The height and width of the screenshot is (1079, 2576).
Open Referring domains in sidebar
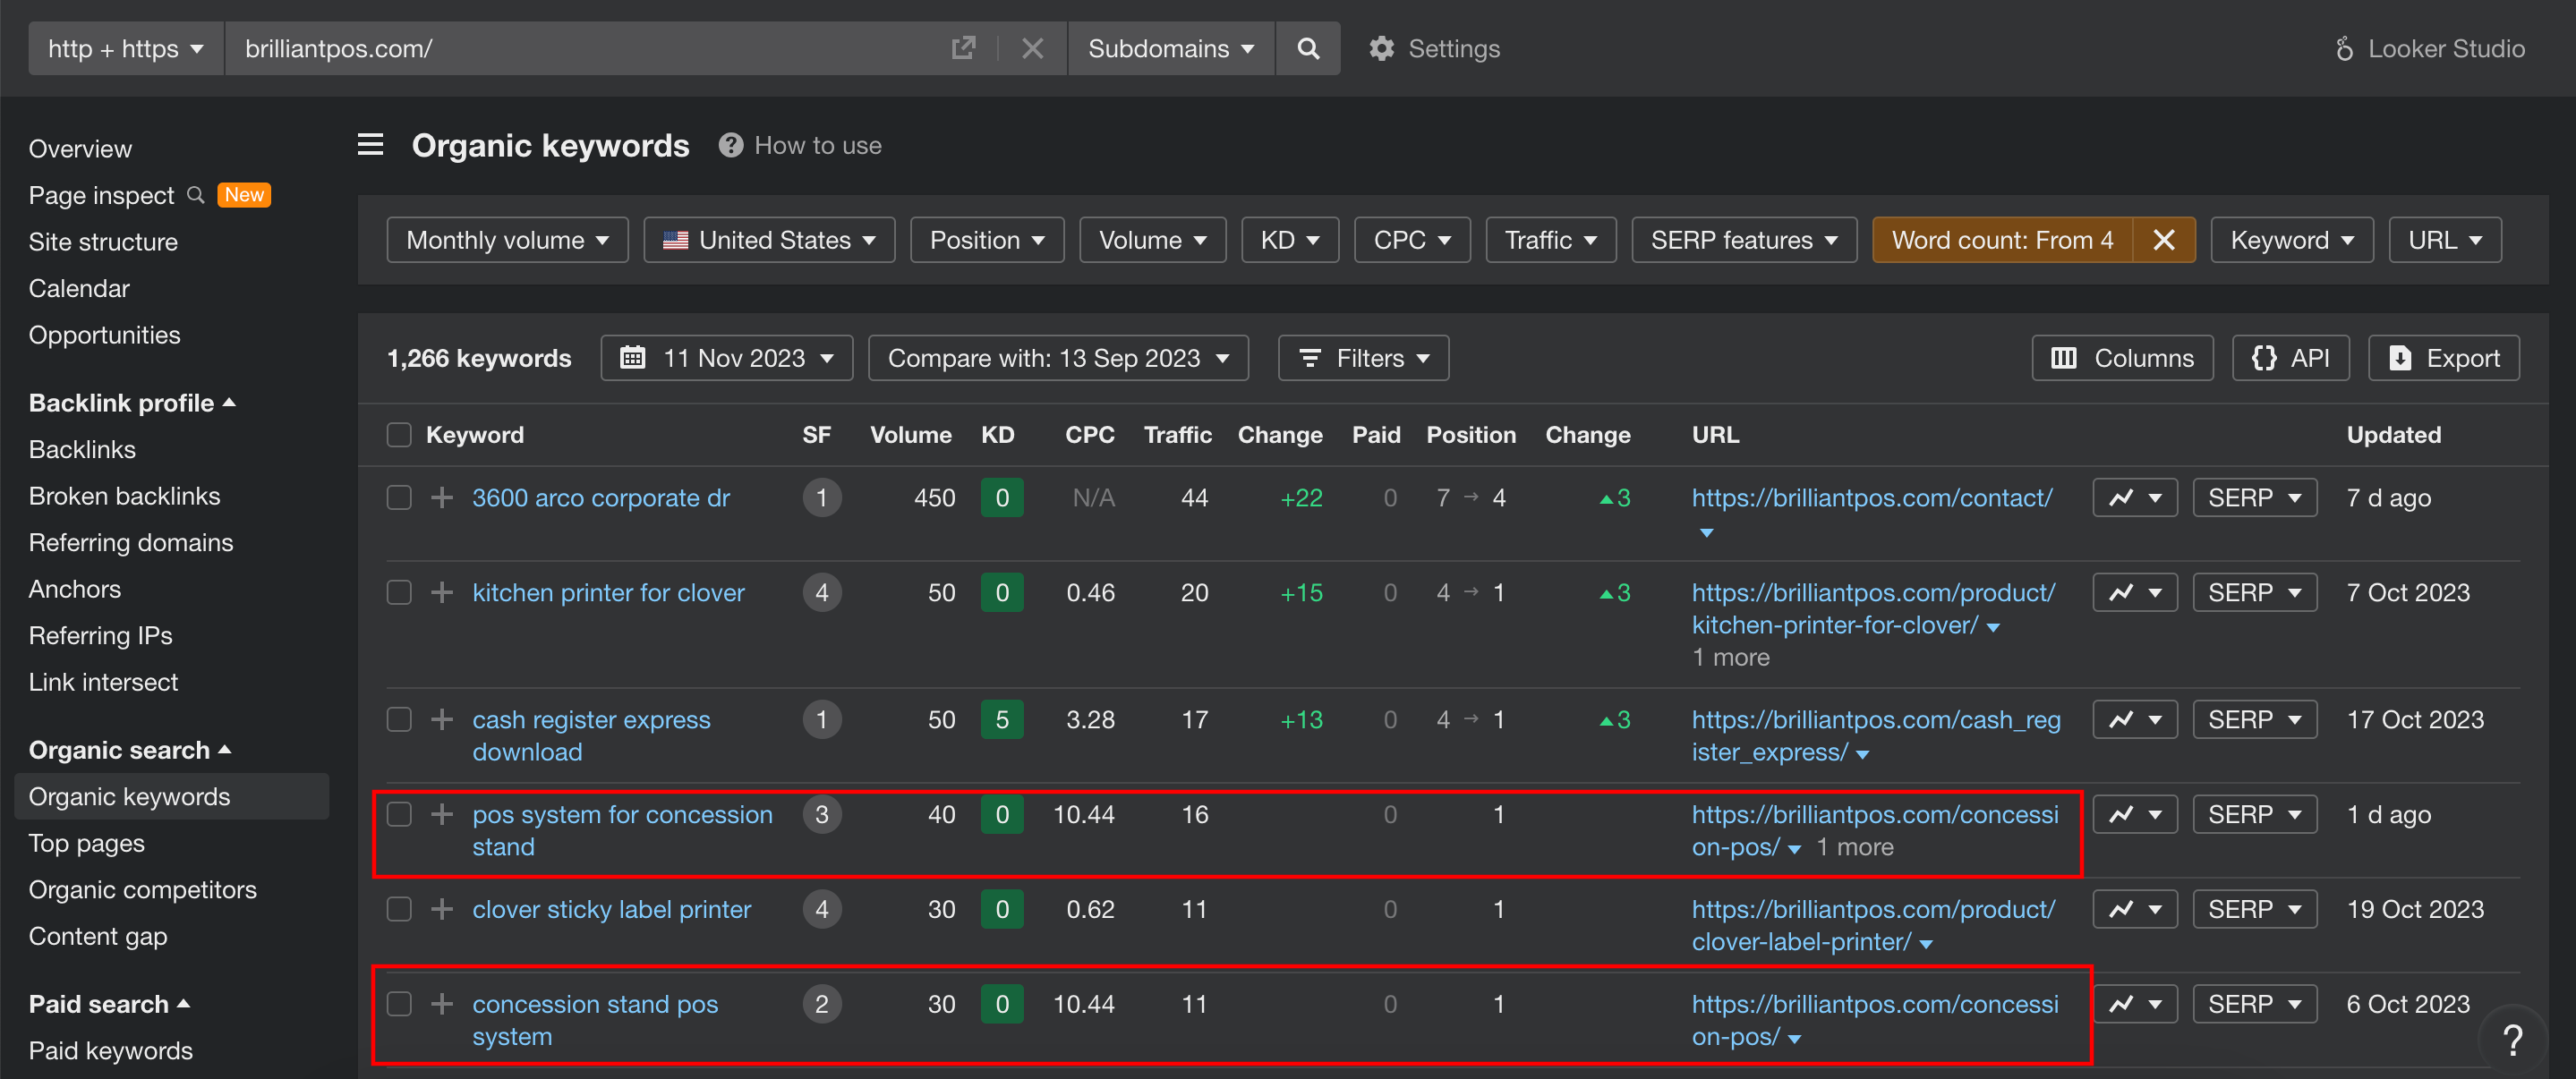pyautogui.click(x=131, y=542)
